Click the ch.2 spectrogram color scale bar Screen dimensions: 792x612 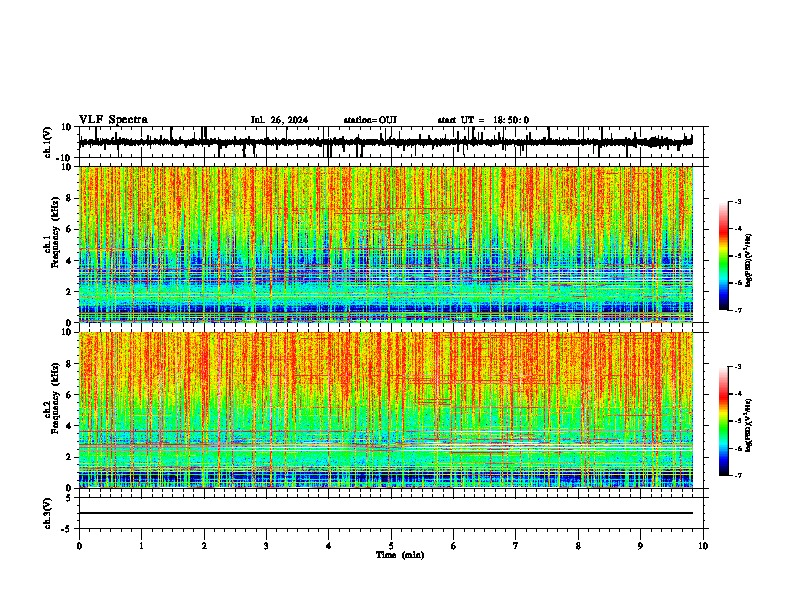tap(723, 421)
